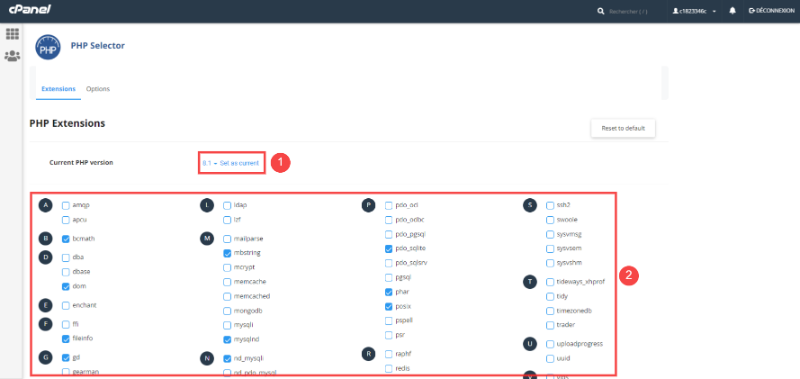Viewport: 800px width, 379px height.
Task: Enable the uuid extension checkbox
Action: coord(550,359)
